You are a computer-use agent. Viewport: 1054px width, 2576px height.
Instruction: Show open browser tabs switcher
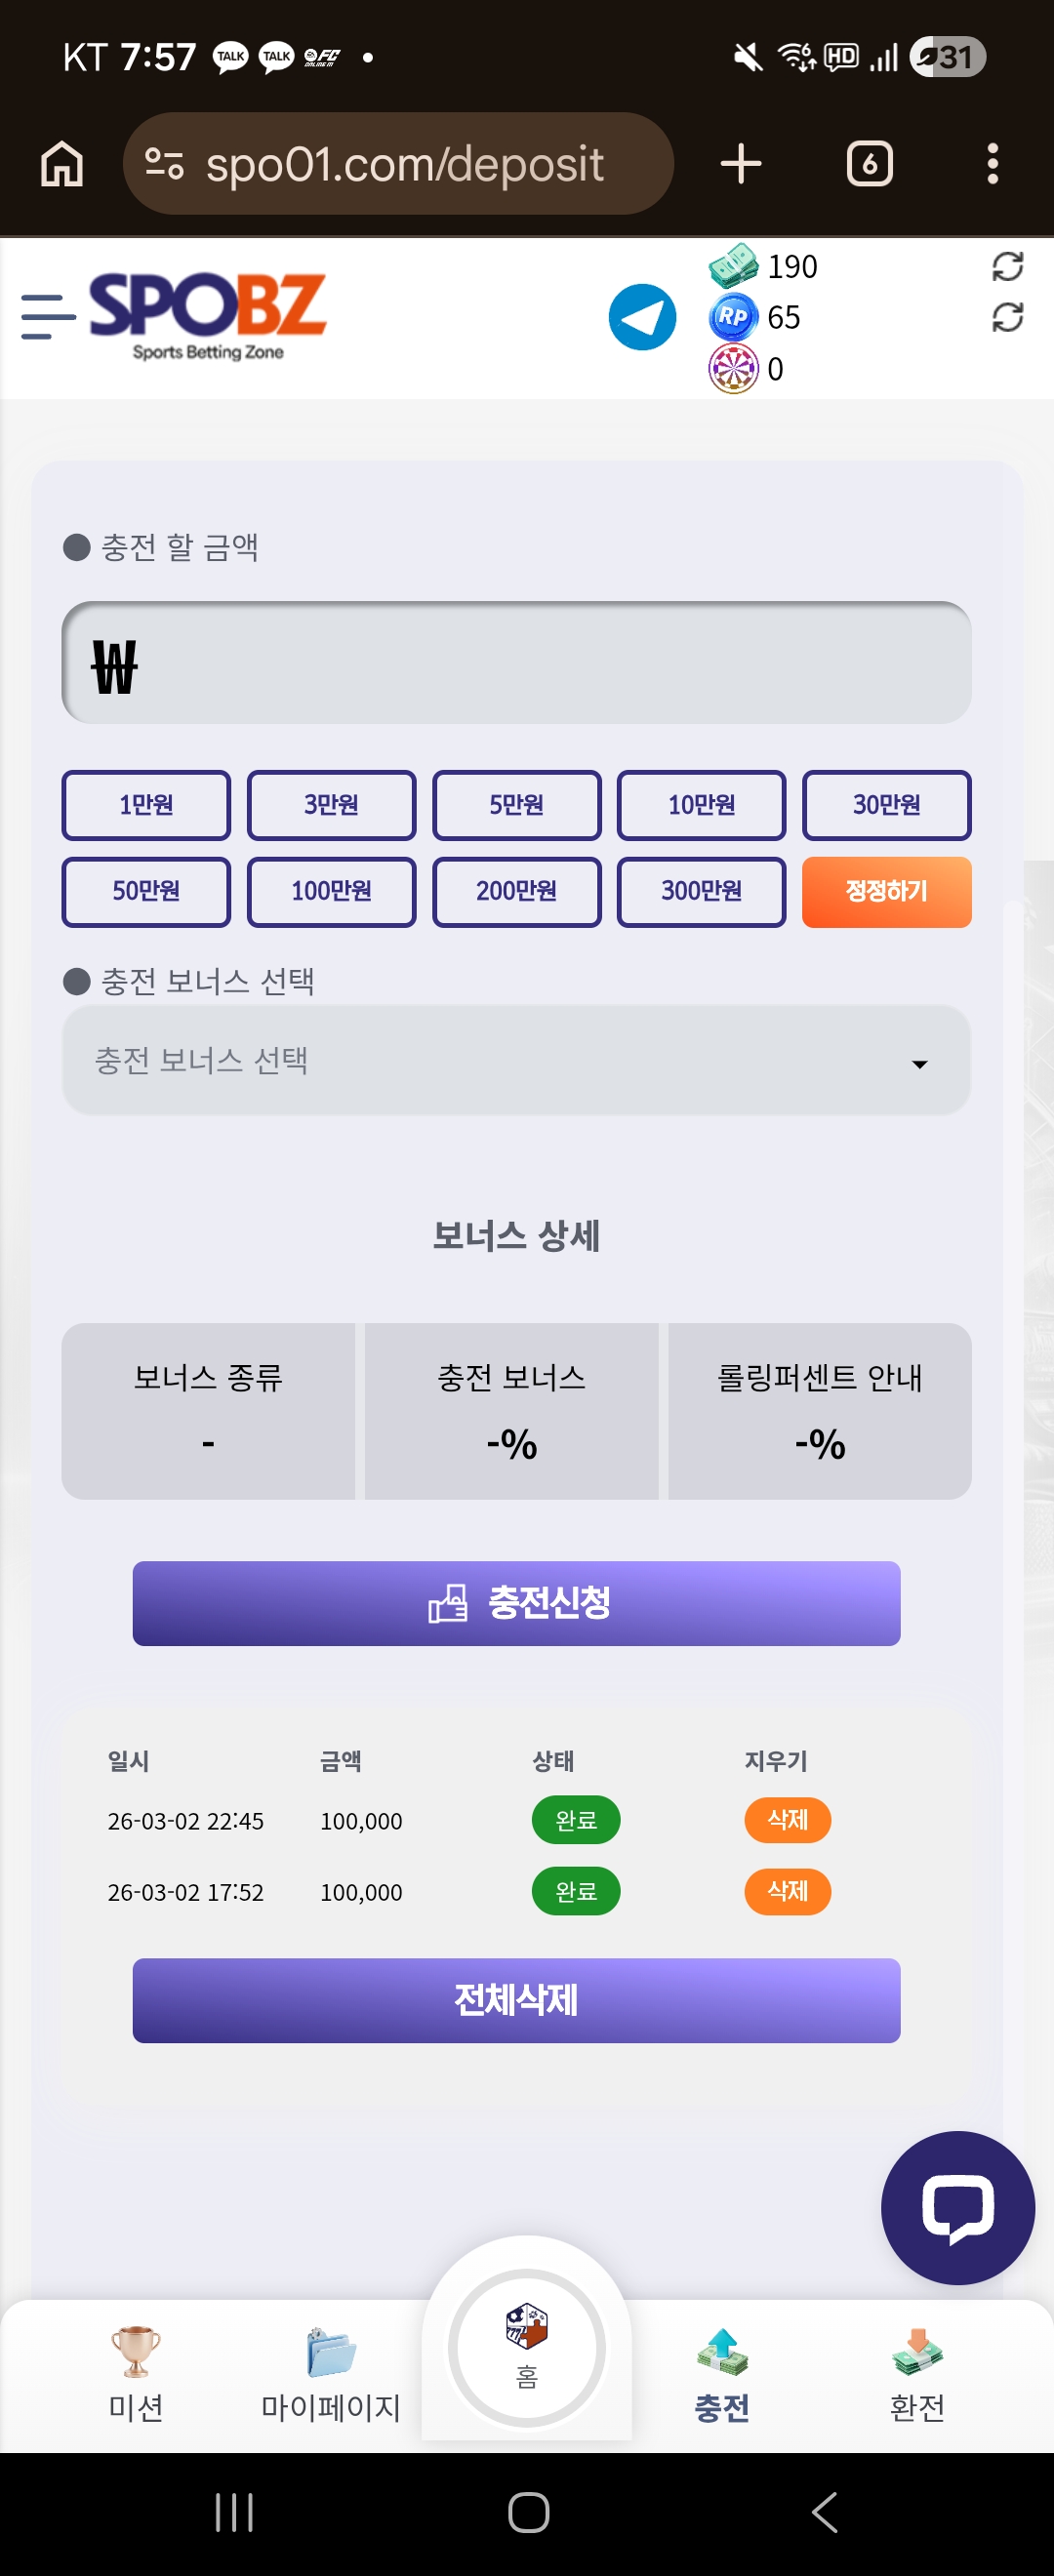[869, 164]
